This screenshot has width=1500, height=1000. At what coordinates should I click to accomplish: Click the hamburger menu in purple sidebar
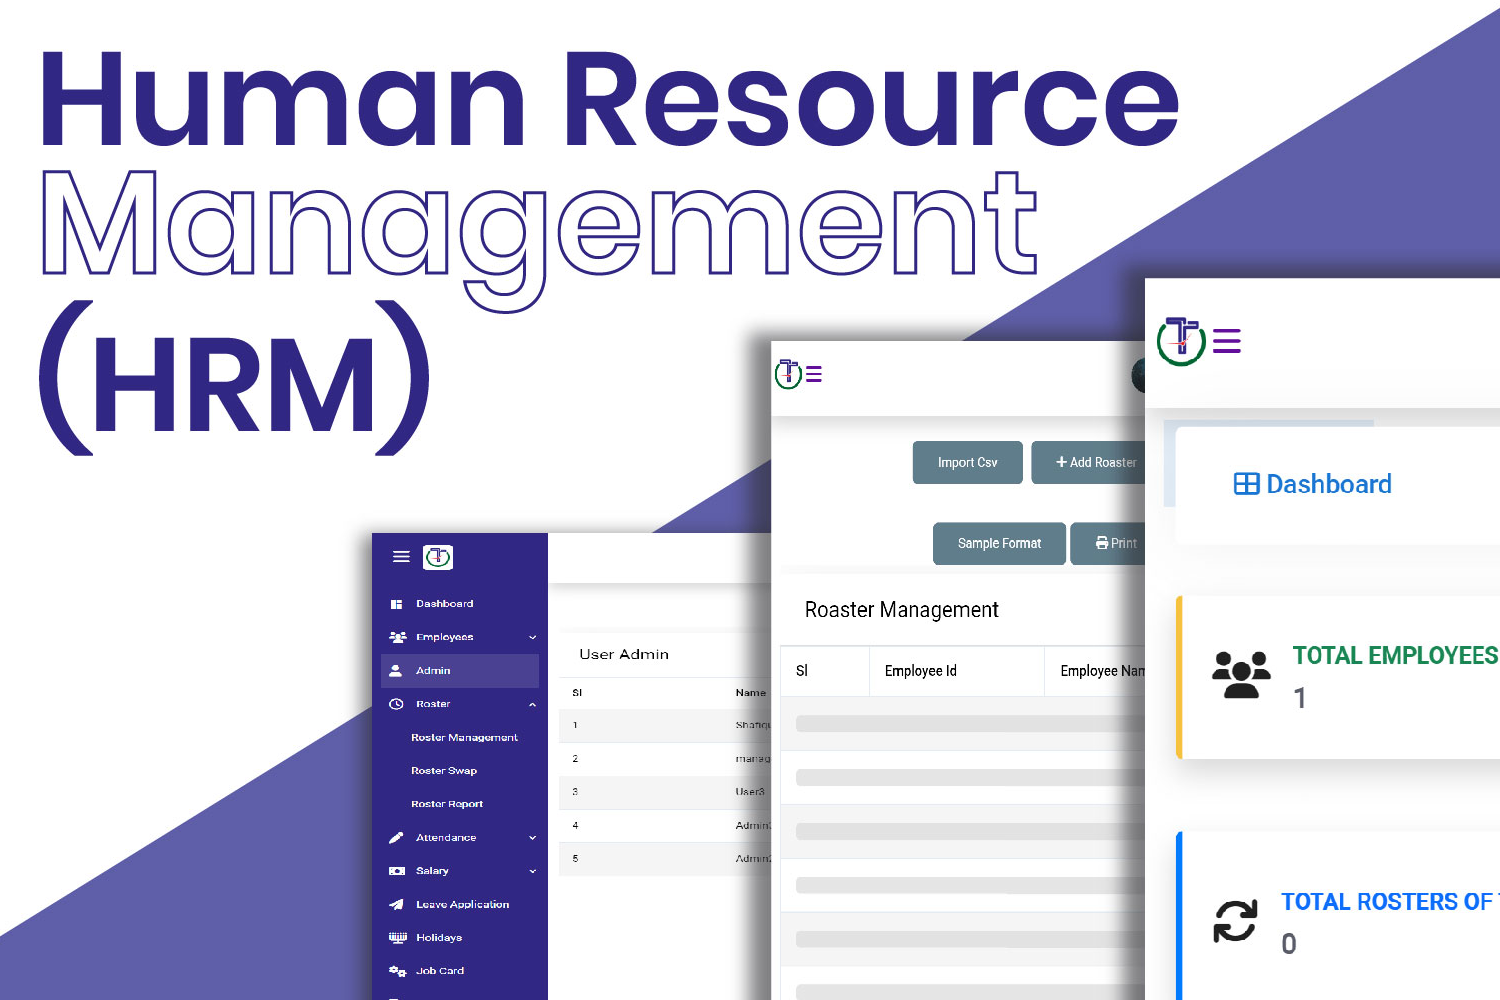pos(401,557)
